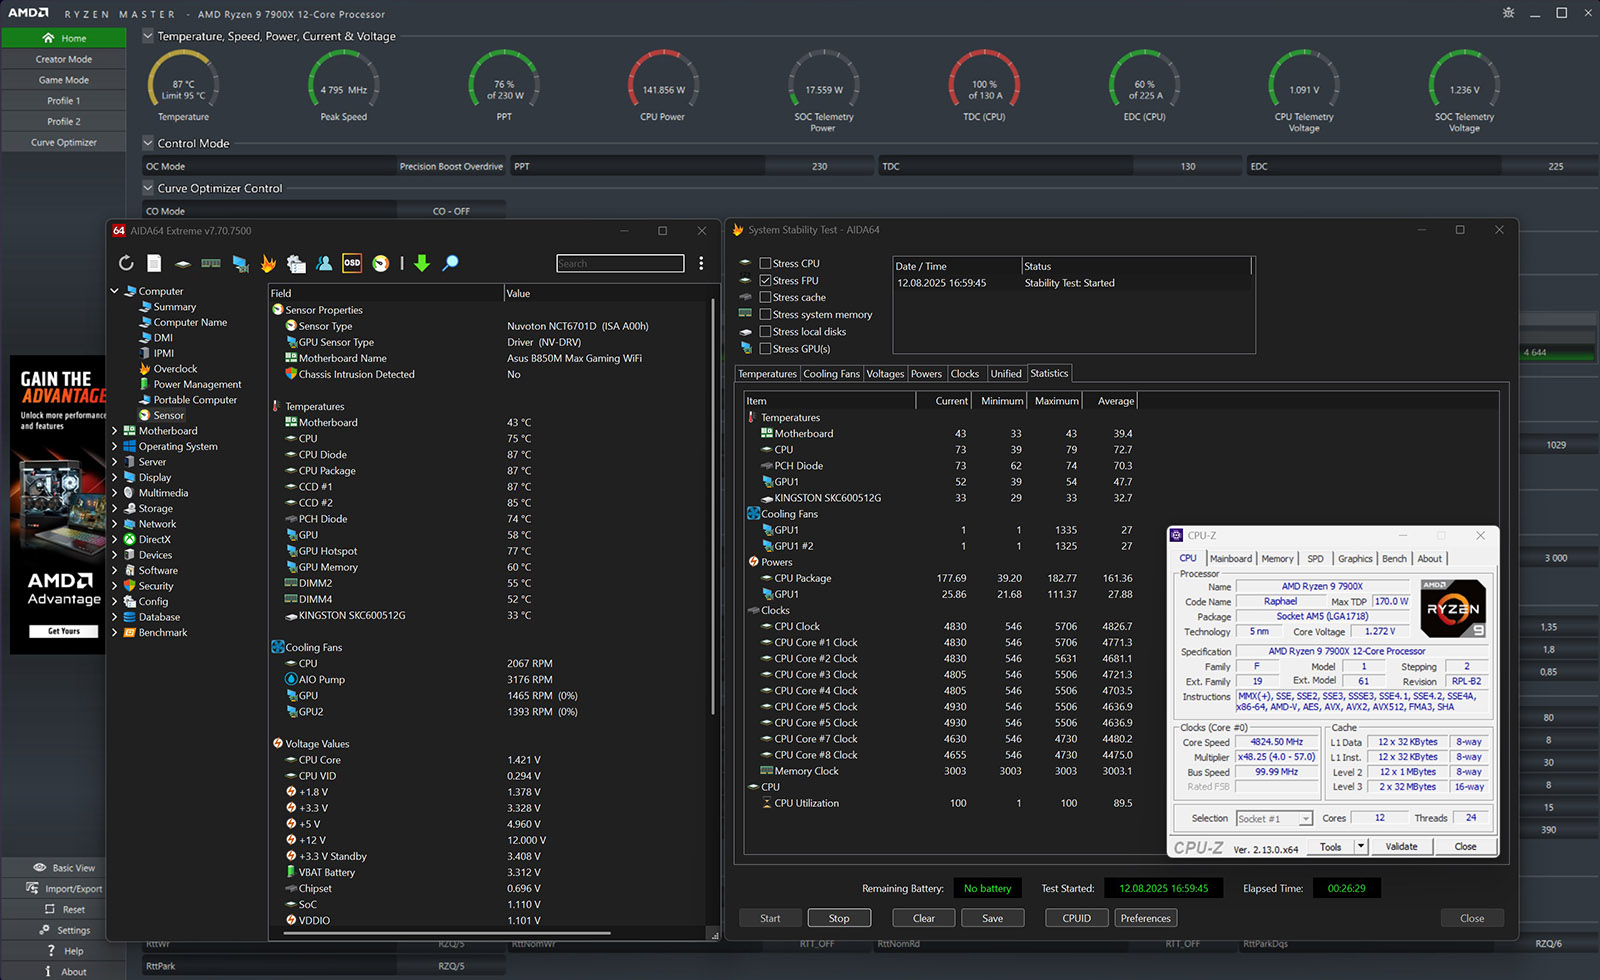This screenshot has height=980, width=1600.
Task: Open the AIDA64 Report page icon
Action: tap(154, 263)
